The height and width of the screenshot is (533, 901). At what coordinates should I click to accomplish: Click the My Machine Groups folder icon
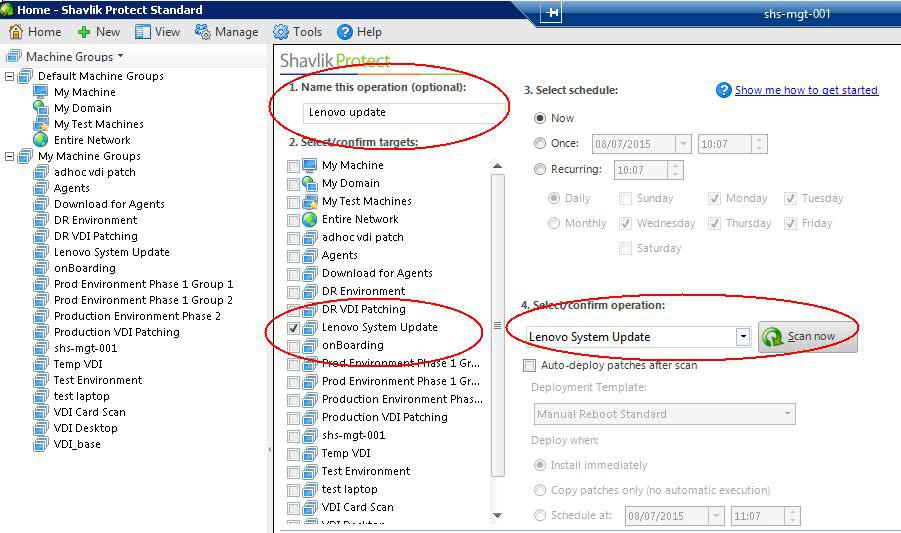(x=25, y=156)
